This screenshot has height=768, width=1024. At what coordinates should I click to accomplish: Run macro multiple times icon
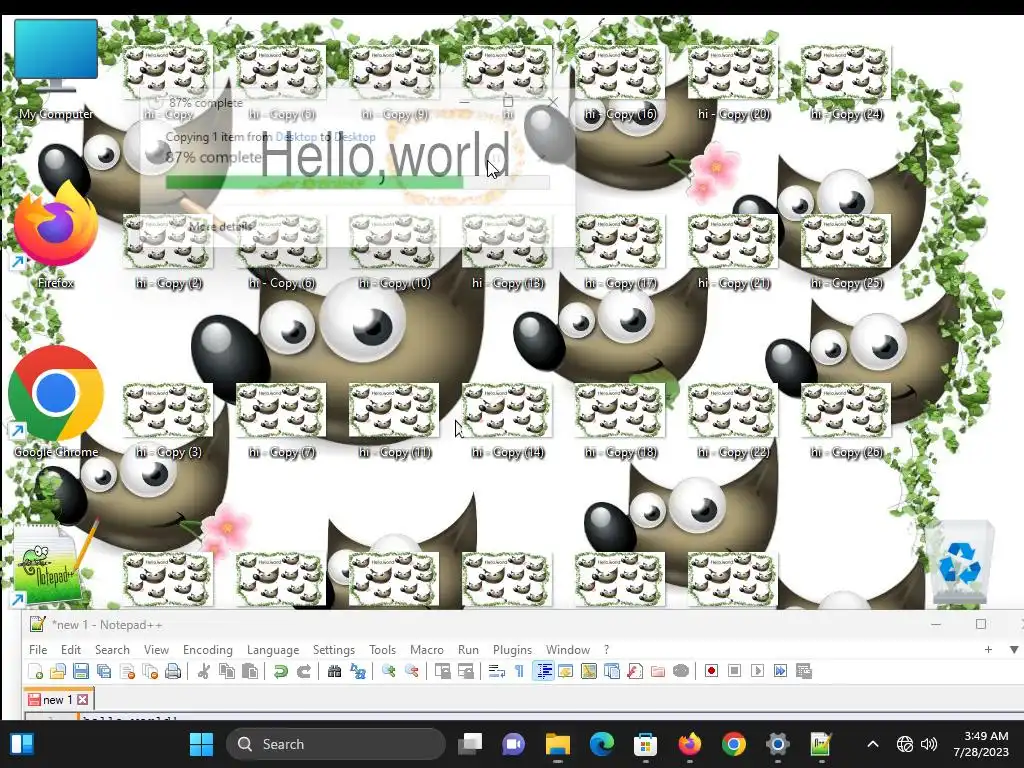[x=780, y=671]
